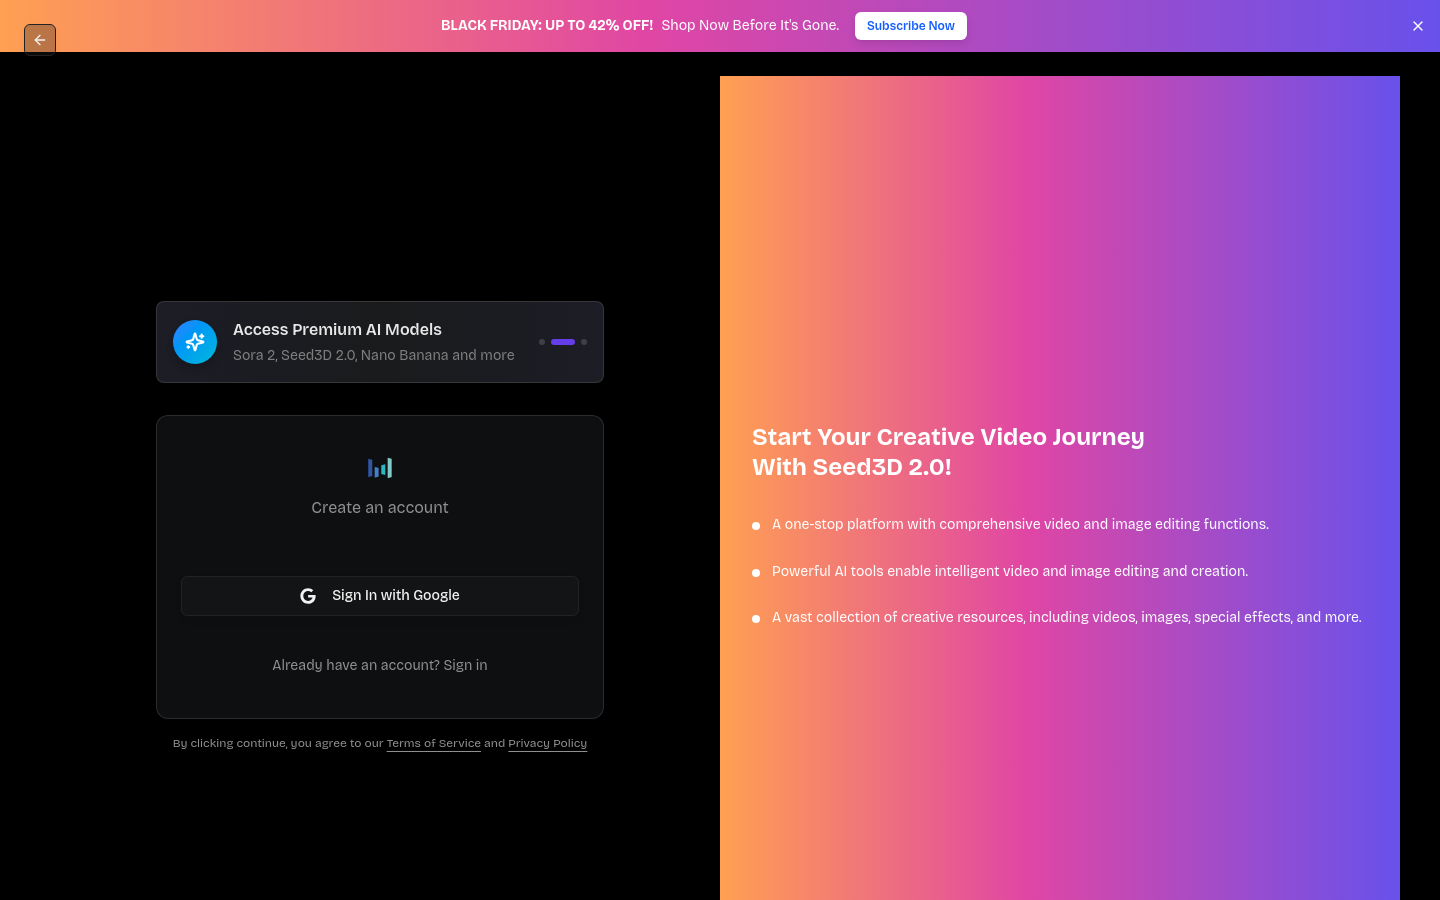Click the Access Premium AI Models heading
The width and height of the screenshot is (1440, 900).
pyautogui.click(x=337, y=329)
